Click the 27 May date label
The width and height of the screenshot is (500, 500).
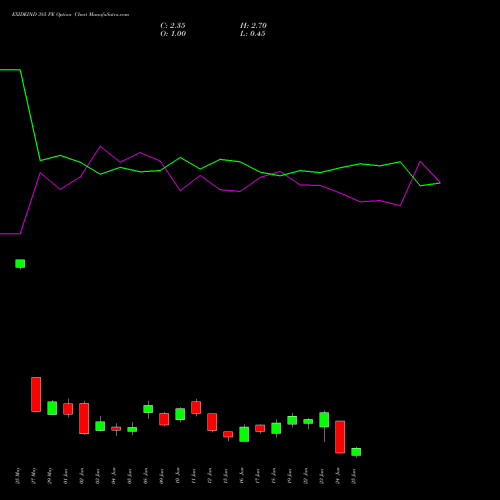[34, 476]
